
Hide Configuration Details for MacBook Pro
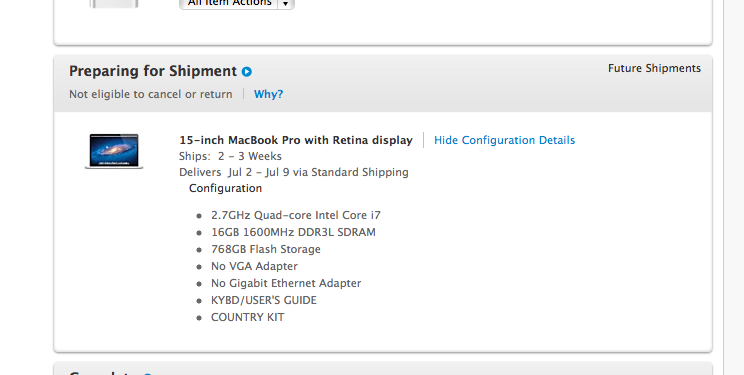click(504, 140)
